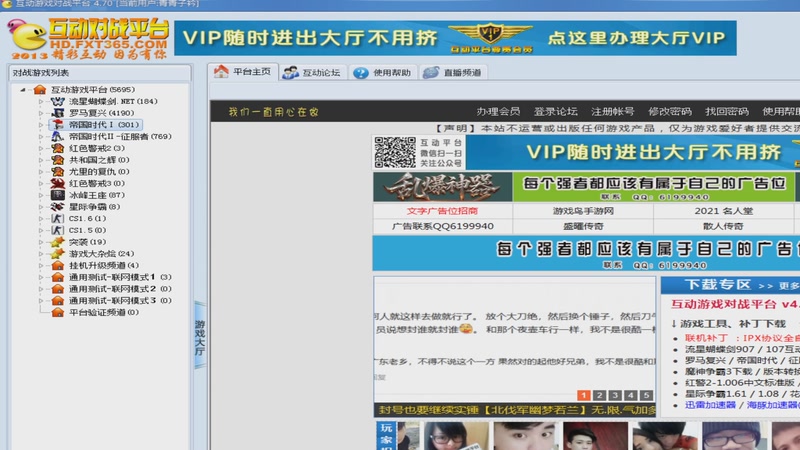This screenshot has height=450, width=800.
Task: Click 修改密码 in the web nav
Action: pyautogui.click(x=670, y=111)
